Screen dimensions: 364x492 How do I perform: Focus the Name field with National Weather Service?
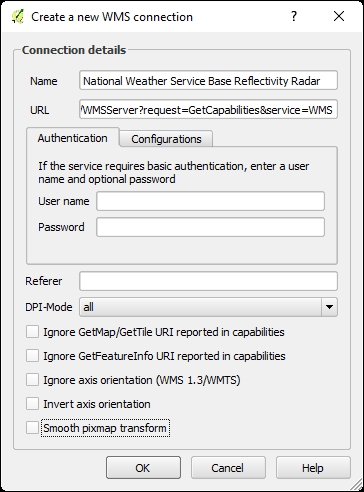[x=208, y=80]
